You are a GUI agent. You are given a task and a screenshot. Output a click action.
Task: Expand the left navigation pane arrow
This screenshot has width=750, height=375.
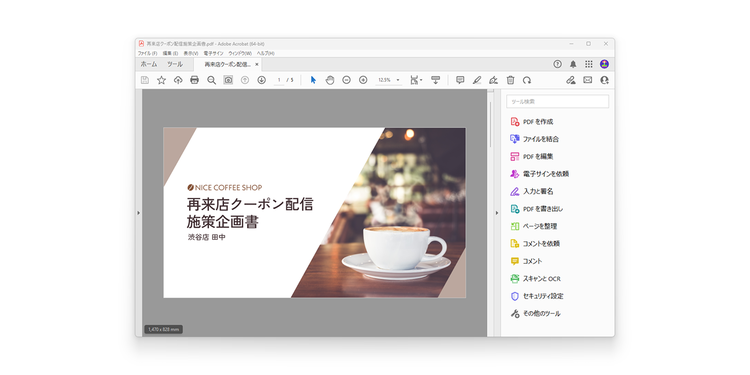pyautogui.click(x=139, y=213)
